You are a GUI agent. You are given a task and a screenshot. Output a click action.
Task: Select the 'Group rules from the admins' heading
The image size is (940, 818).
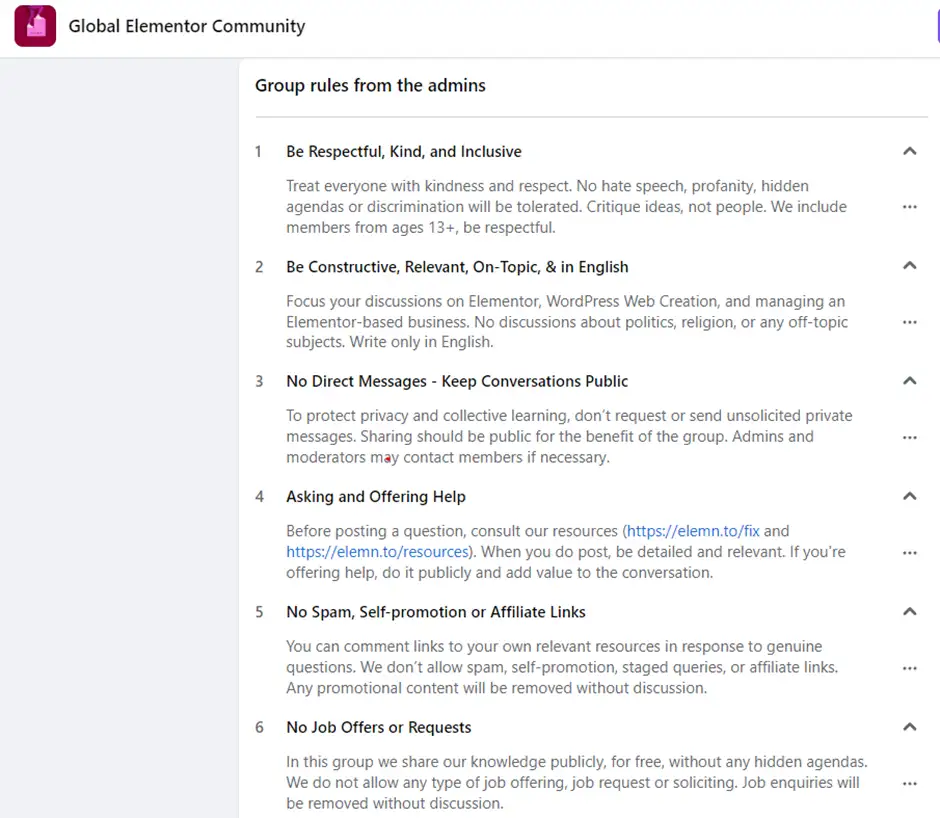[x=370, y=85]
